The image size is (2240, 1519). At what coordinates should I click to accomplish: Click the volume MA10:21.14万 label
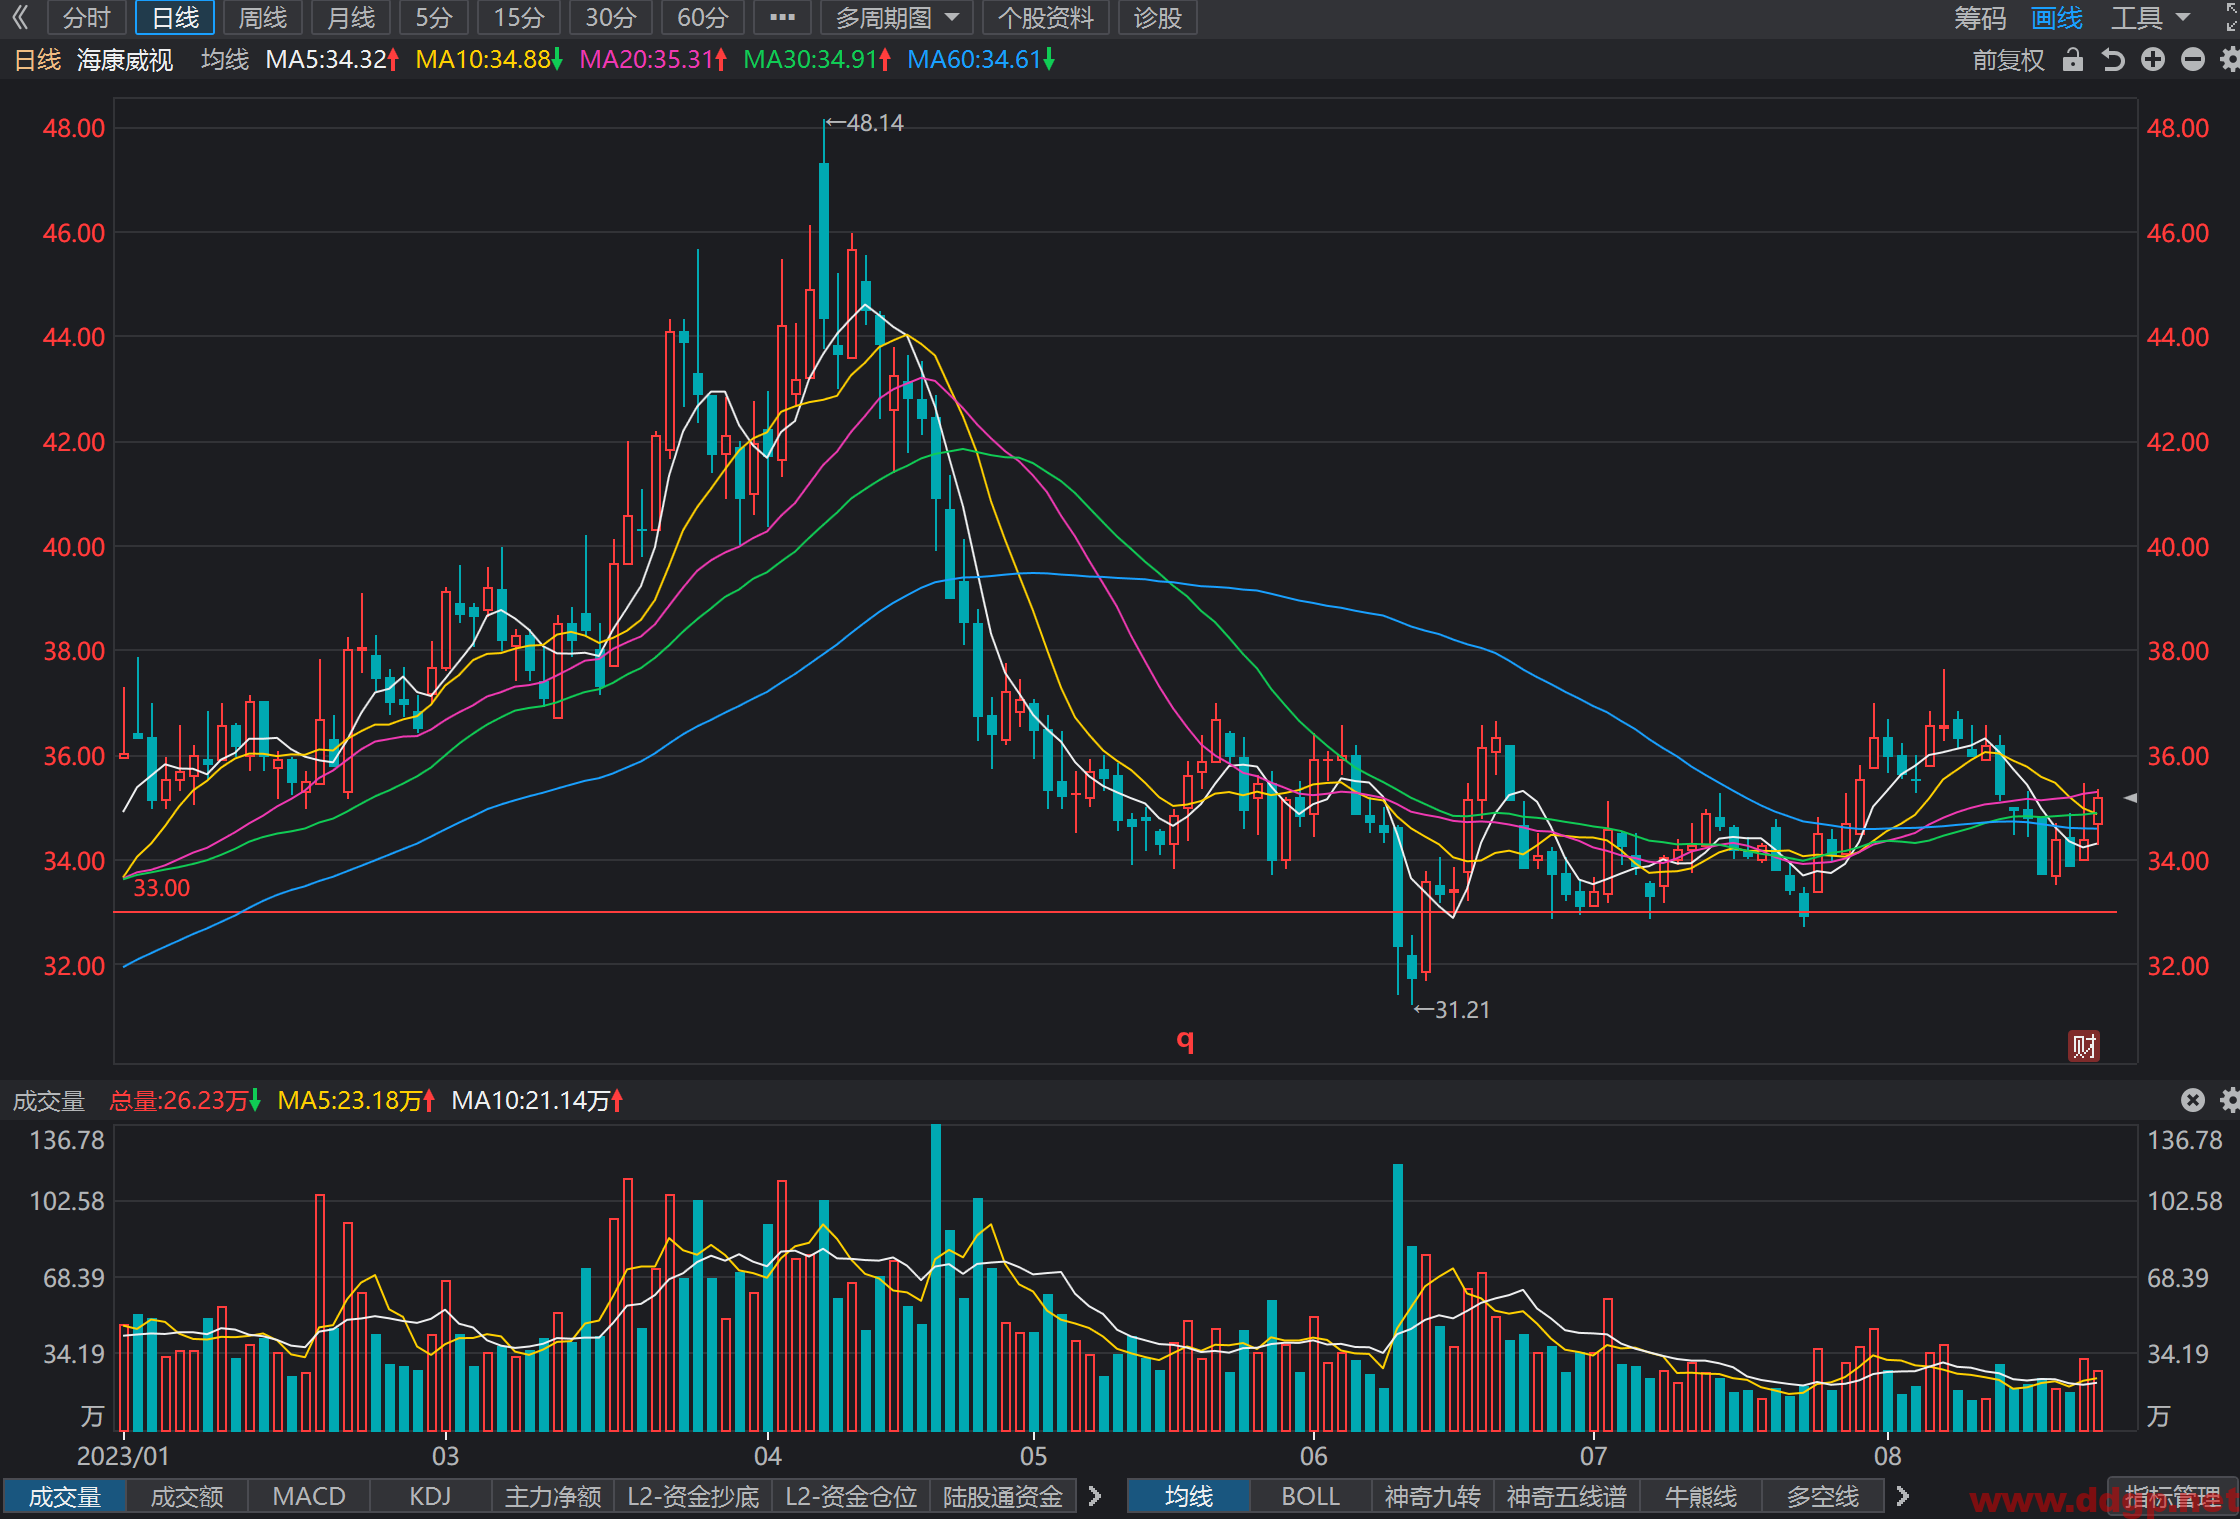(x=537, y=1101)
